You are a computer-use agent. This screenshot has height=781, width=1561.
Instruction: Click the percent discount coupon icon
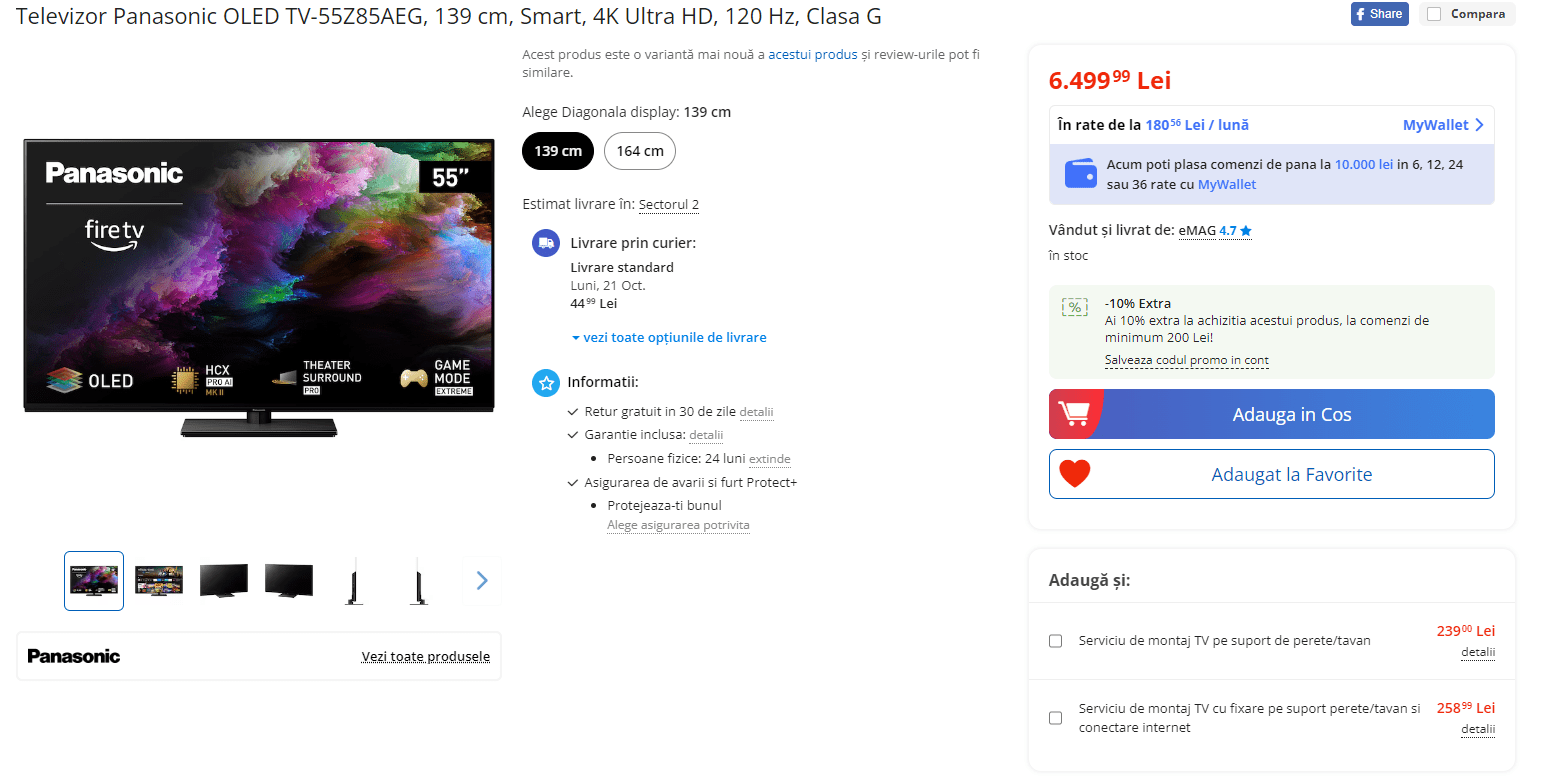tap(1075, 307)
